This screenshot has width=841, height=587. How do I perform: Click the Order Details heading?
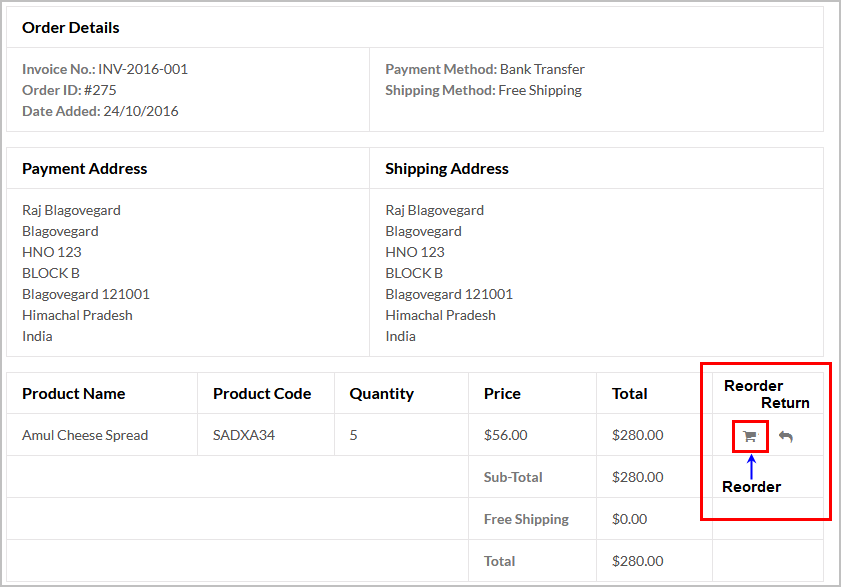pos(71,27)
